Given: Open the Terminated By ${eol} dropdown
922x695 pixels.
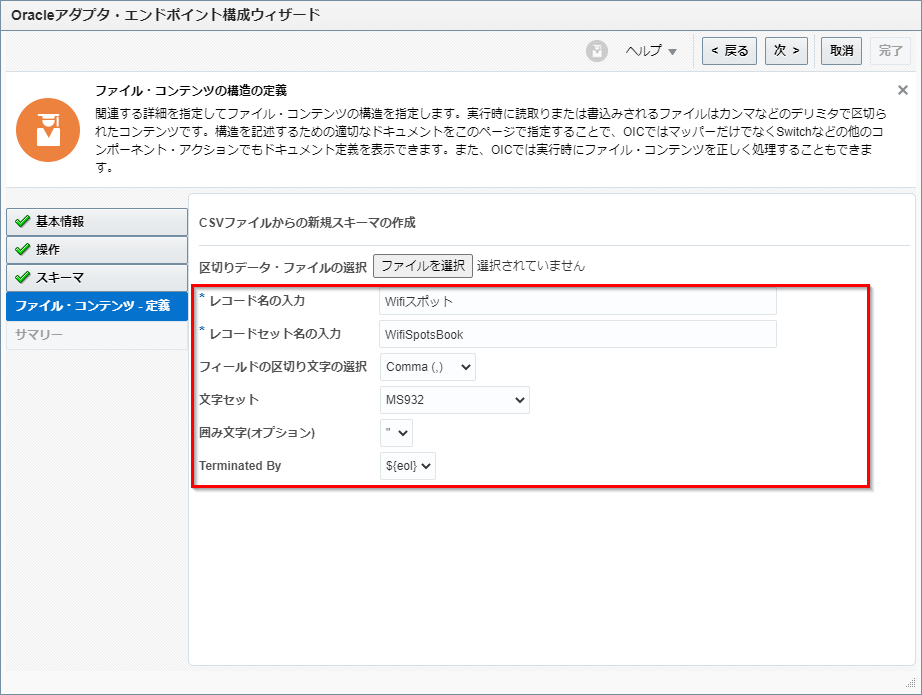Looking at the screenshot, I should click(408, 466).
